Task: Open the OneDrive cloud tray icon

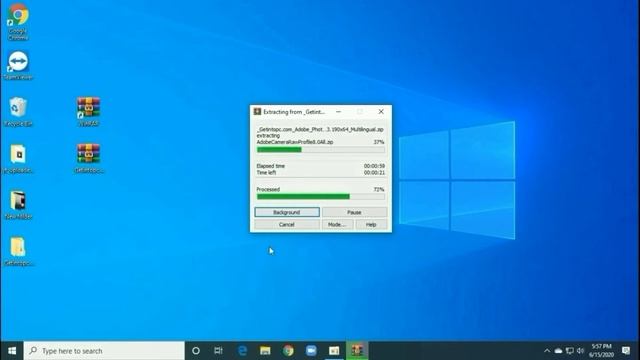Action: [558, 351]
